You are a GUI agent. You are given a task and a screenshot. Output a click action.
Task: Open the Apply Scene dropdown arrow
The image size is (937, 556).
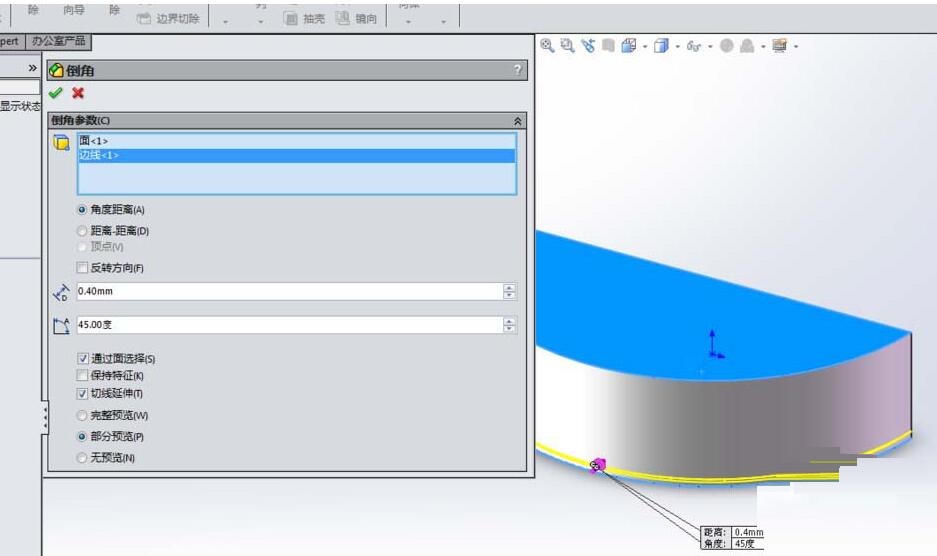point(763,47)
